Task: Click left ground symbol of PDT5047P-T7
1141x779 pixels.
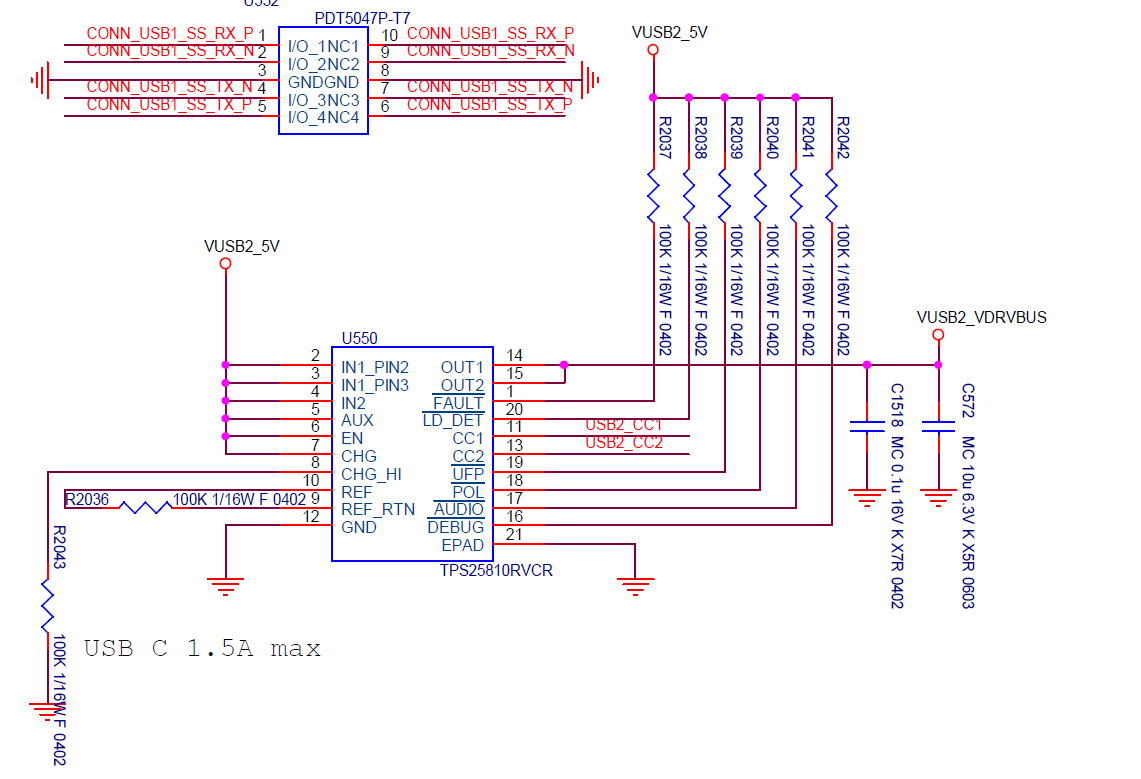Action: click(40, 80)
